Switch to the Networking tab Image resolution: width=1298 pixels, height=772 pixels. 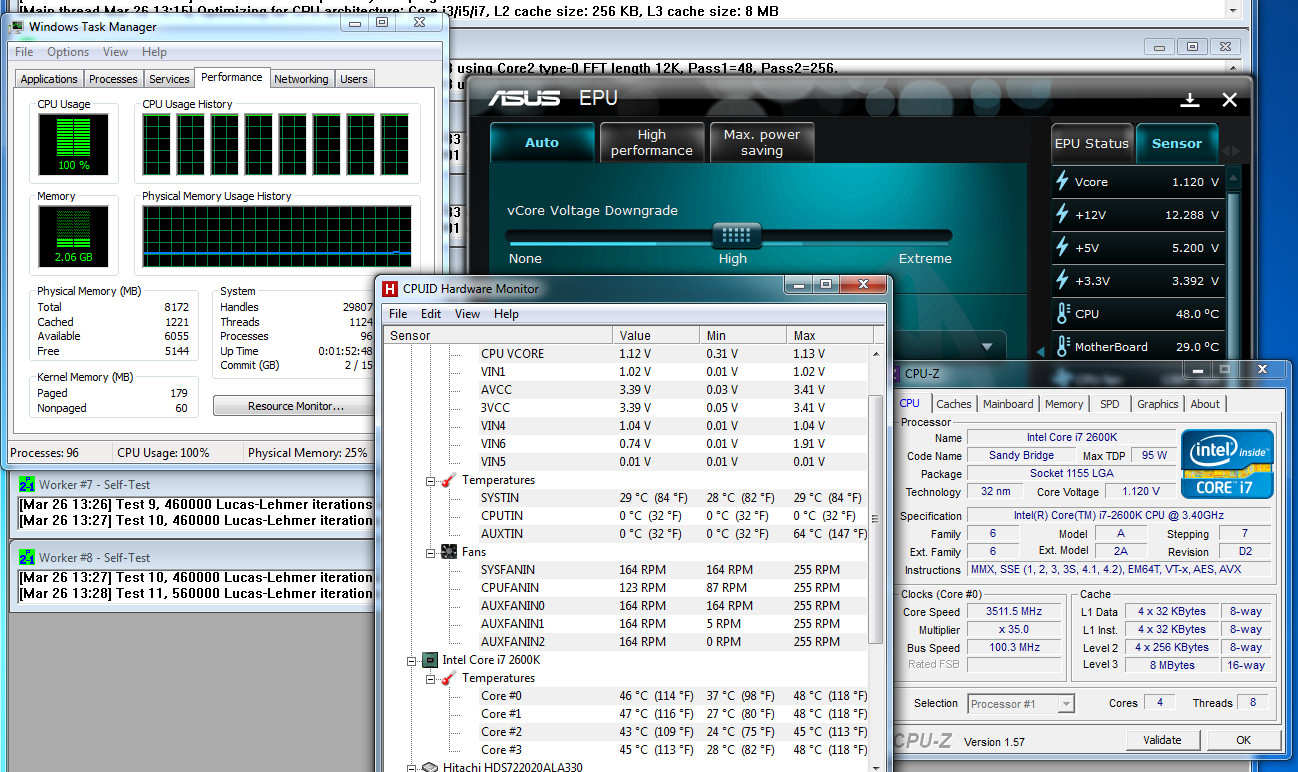pyautogui.click(x=301, y=79)
